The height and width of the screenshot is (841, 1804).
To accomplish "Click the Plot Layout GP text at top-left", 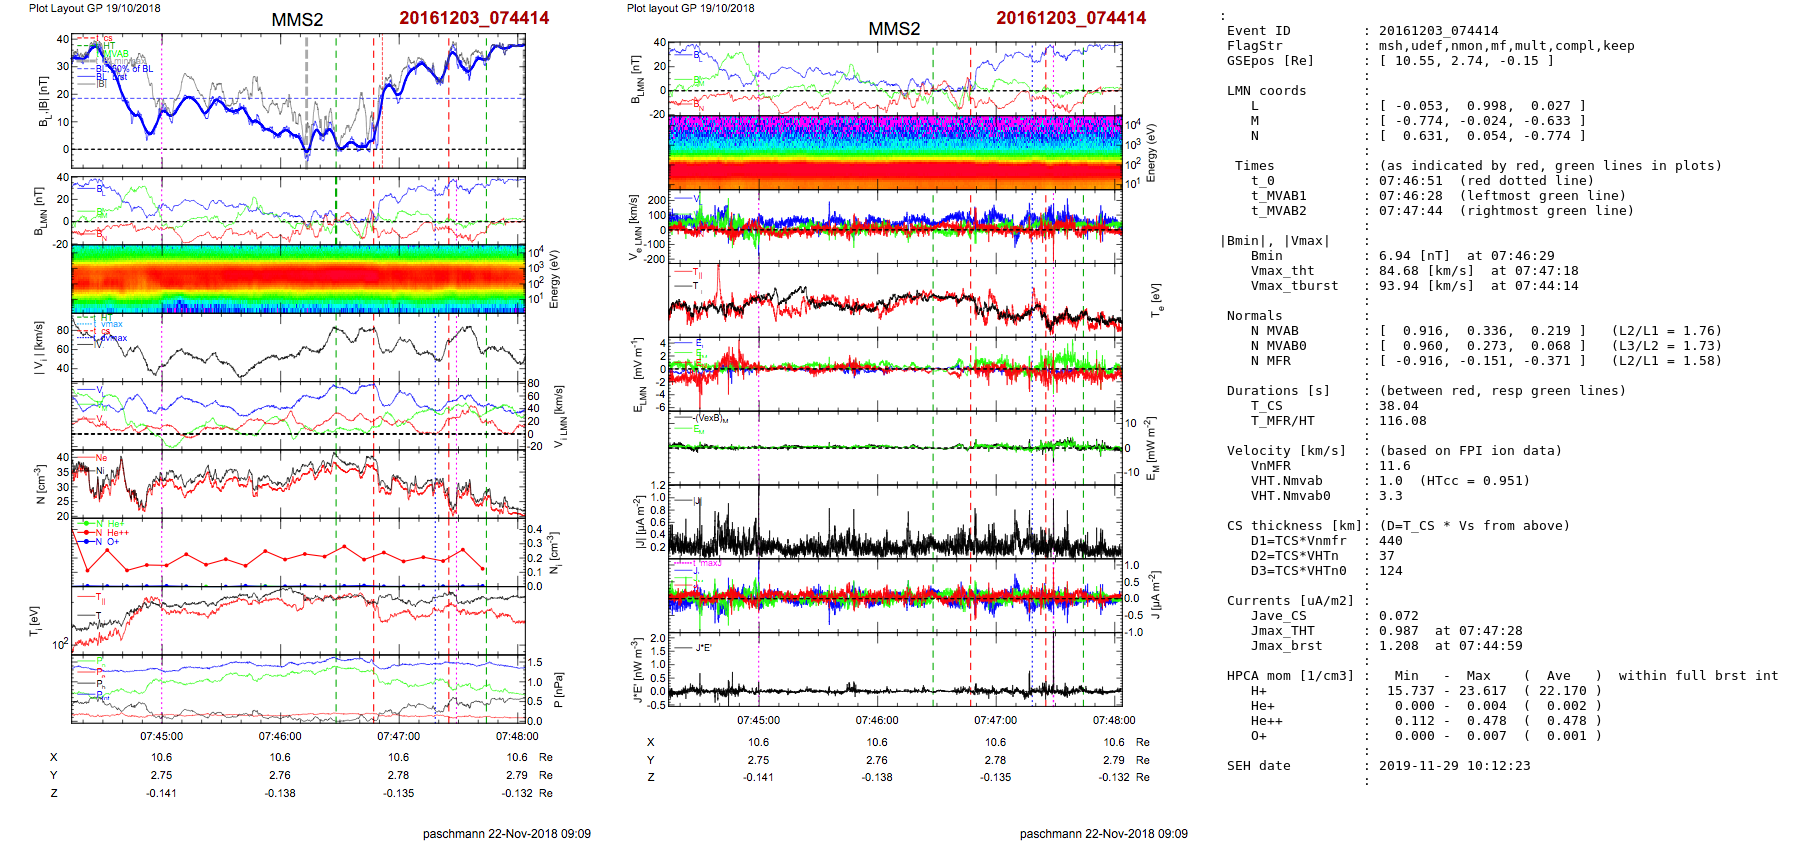I will (x=94, y=8).
